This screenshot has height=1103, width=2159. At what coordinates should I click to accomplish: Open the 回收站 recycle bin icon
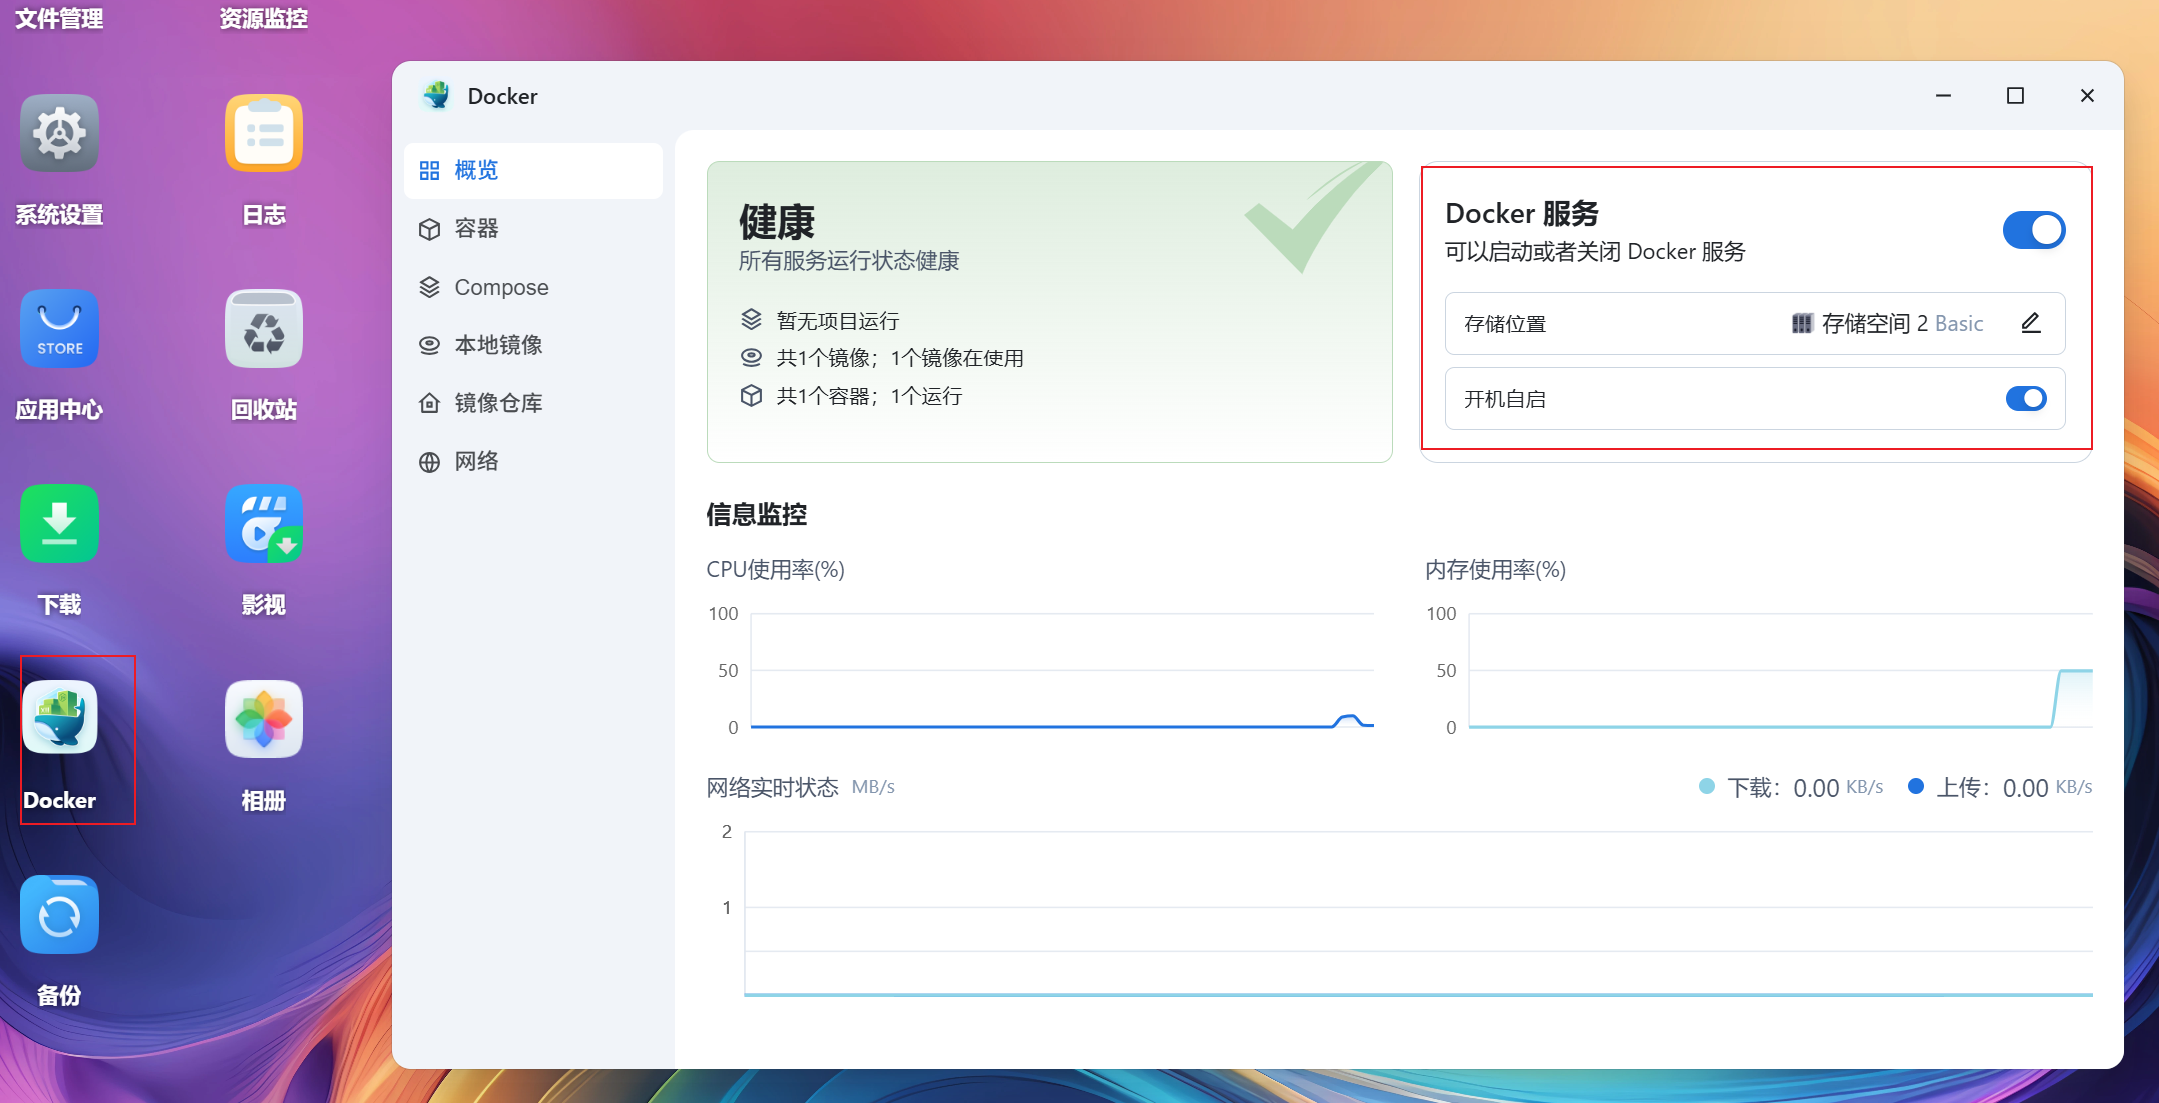264,329
